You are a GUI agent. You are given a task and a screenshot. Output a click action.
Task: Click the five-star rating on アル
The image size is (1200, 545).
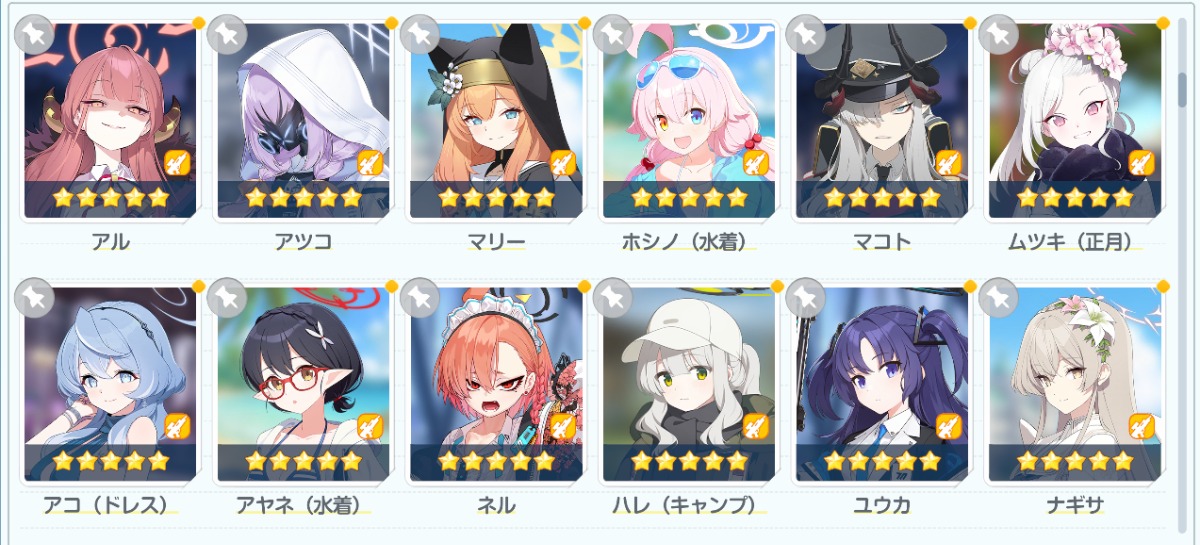click(x=110, y=198)
